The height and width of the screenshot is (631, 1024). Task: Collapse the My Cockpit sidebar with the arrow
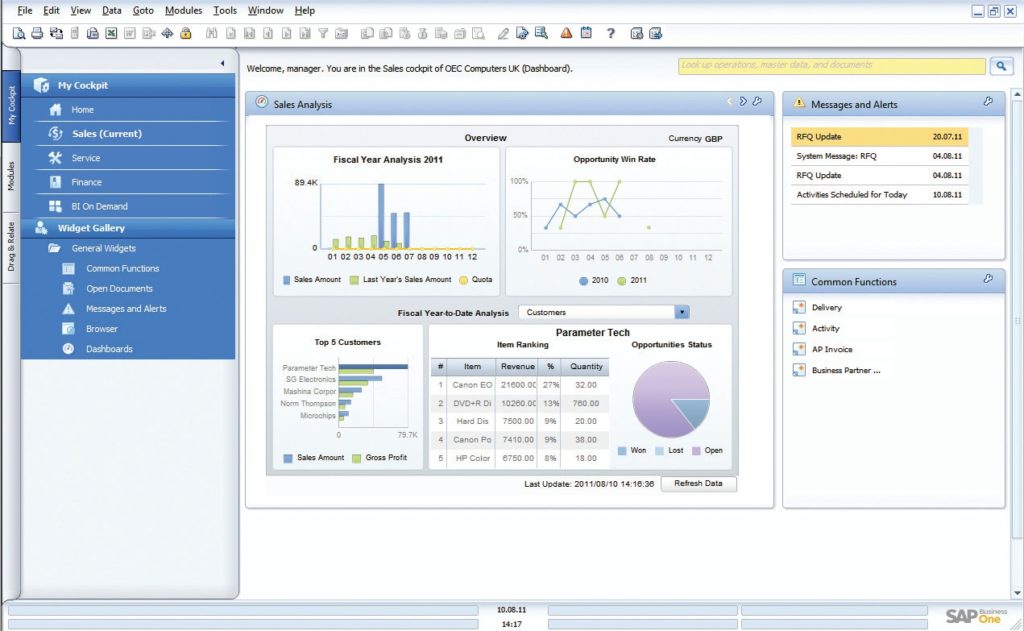(222, 61)
